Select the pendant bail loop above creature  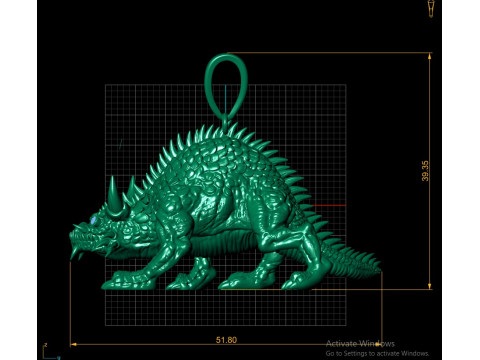point(226,88)
